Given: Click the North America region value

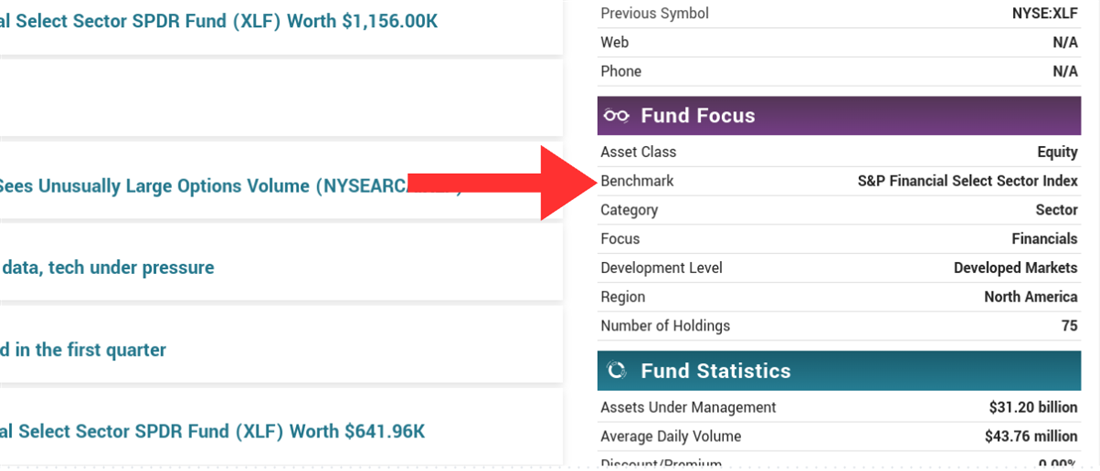Looking at the screenshot, I should click(x=1030, y=297).
